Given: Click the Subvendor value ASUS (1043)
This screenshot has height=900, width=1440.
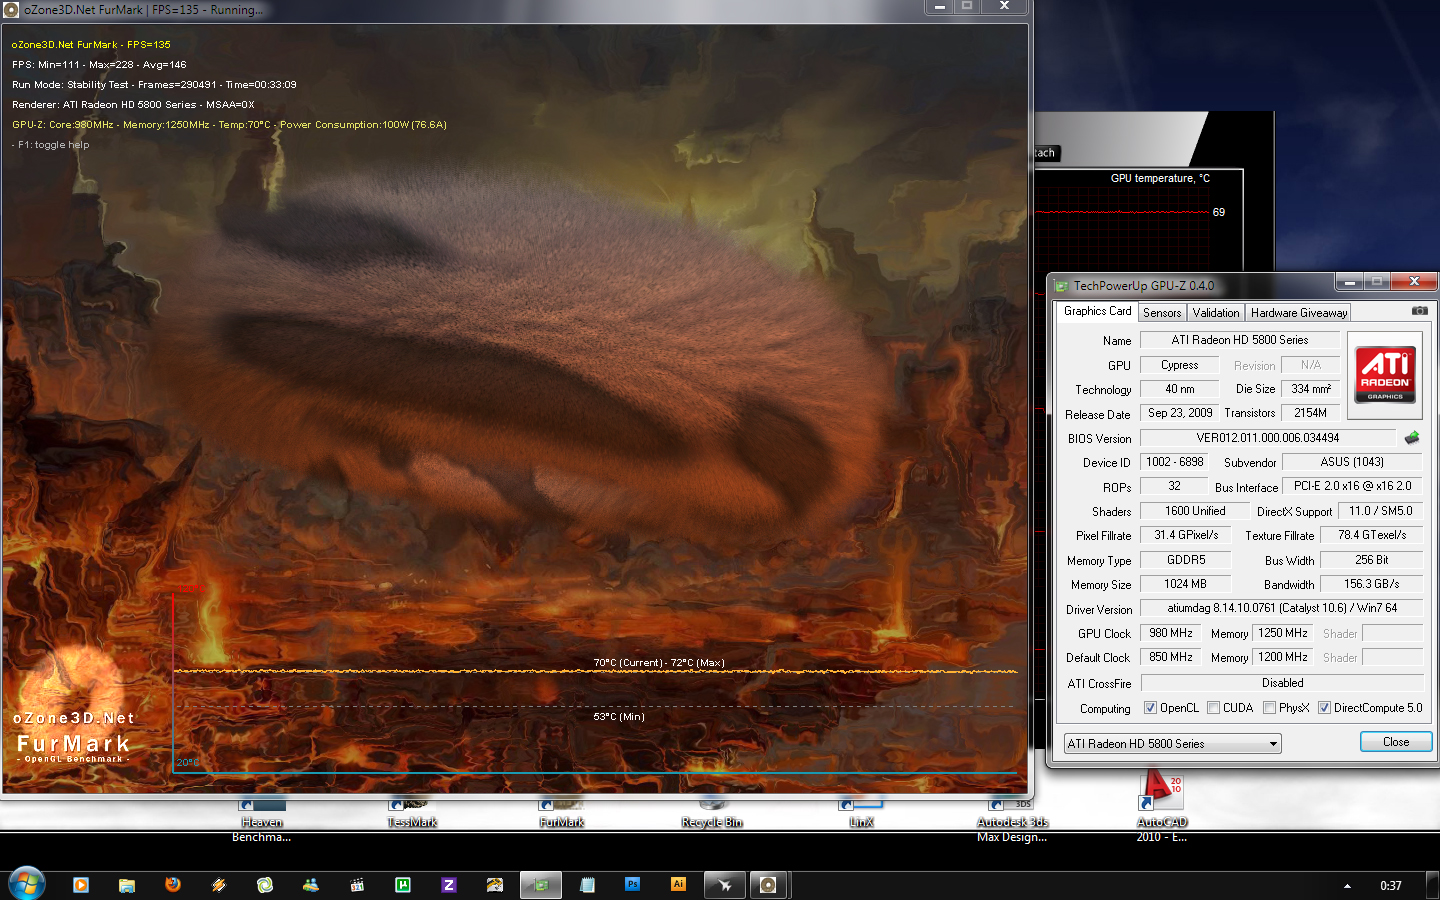Looking at the screenshot, I should [x=1352, y=462].
